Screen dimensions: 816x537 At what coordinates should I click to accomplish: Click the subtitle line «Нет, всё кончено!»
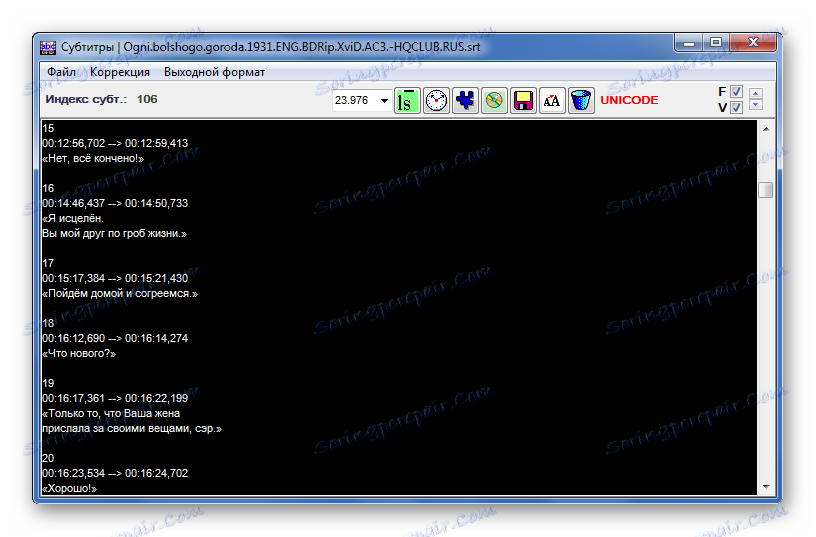click(x=93, y=158)
